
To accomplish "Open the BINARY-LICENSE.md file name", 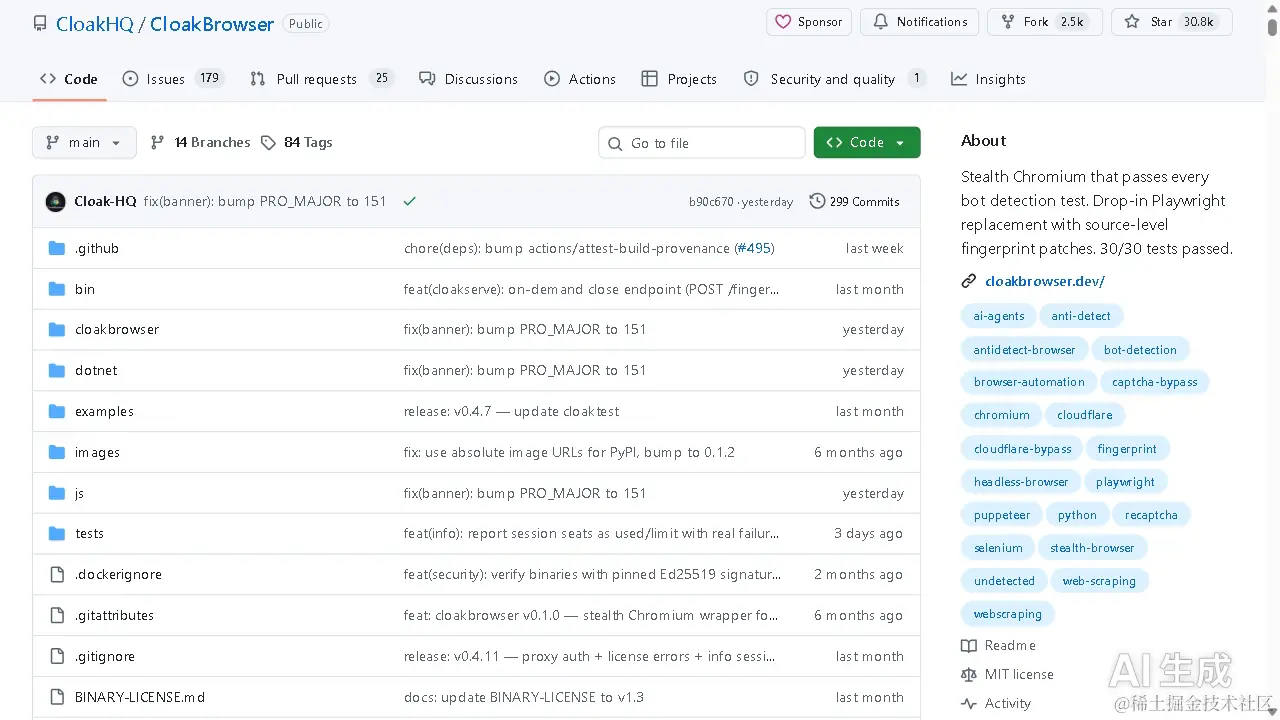I will (140, 697).
